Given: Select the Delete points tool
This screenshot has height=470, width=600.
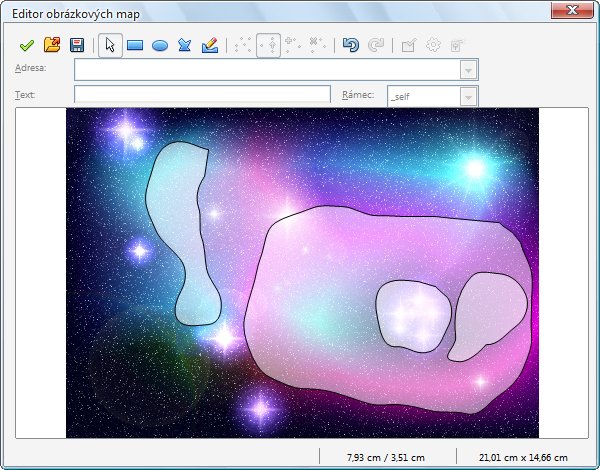Looking at the screenshot, I should pyautogui.click(x=318, y=45).
